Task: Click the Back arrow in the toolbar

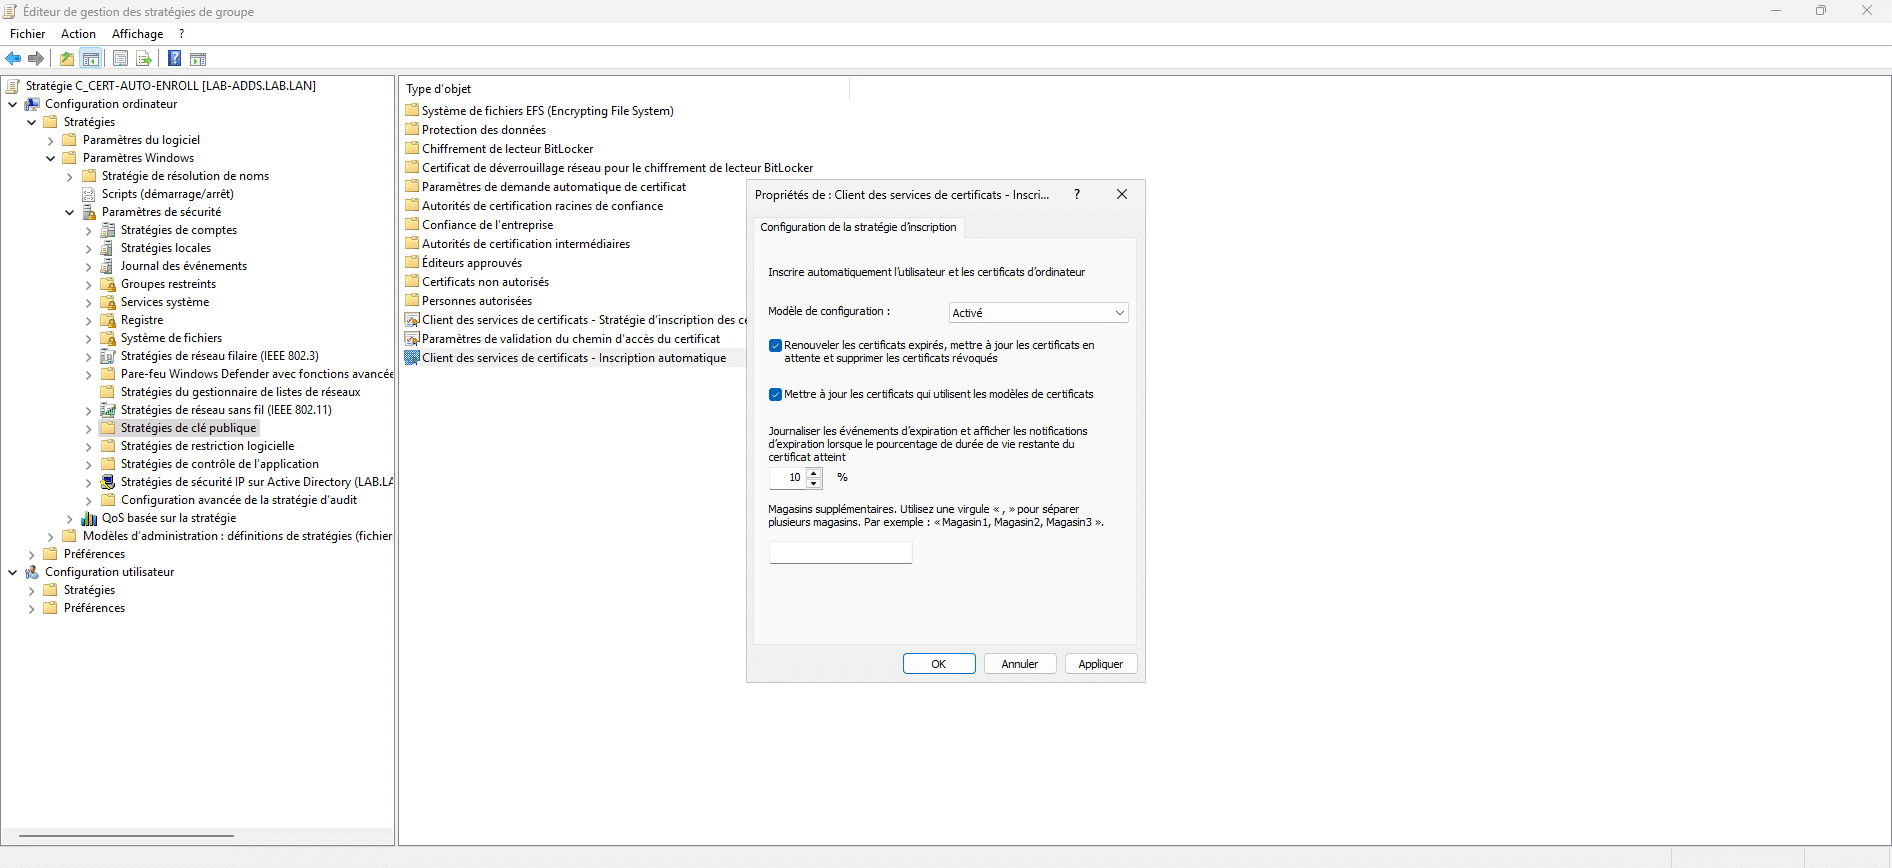Action: tap(13, 59)
